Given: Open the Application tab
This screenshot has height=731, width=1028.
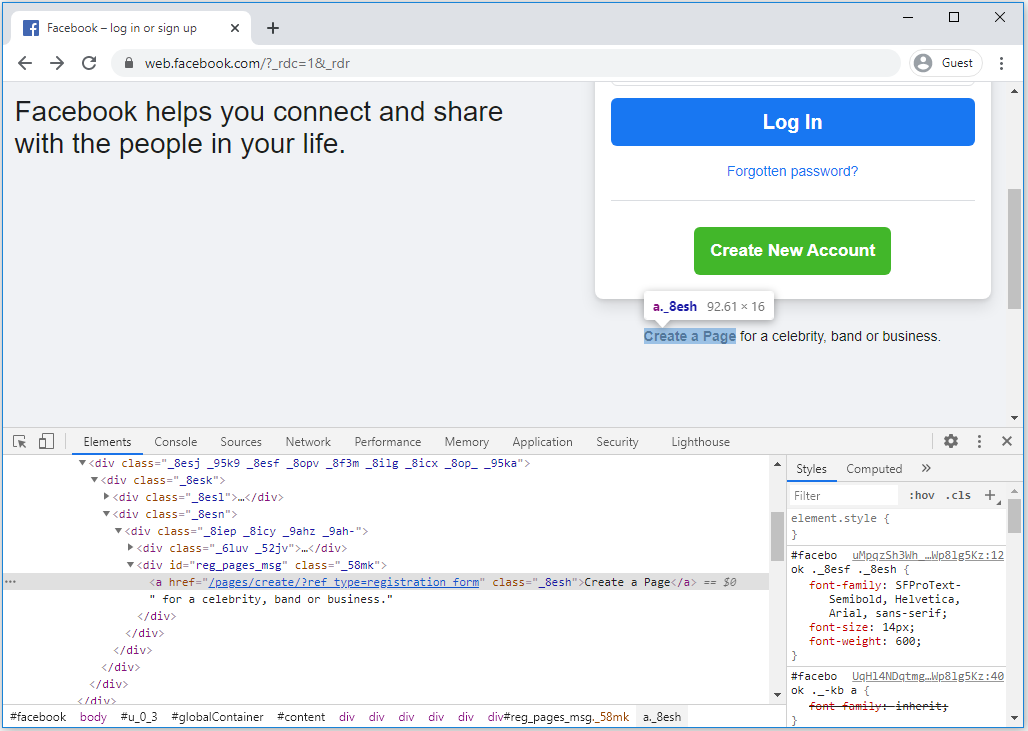Looking at the screenshot, I should pos(542,442).
